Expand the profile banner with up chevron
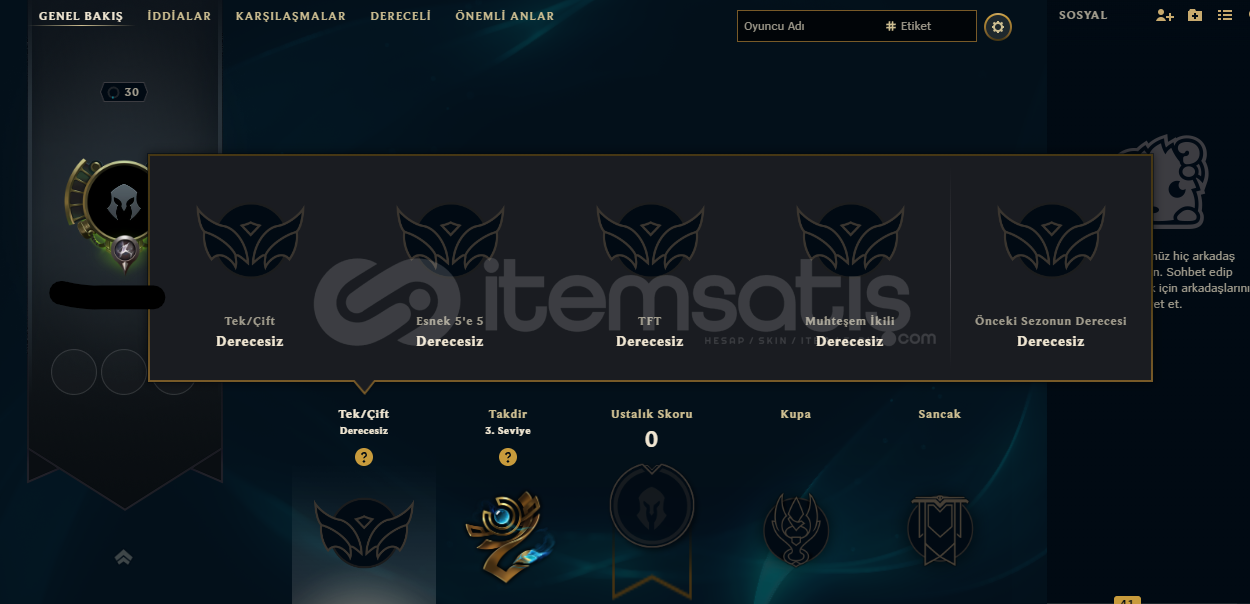 tap(123, 557)
